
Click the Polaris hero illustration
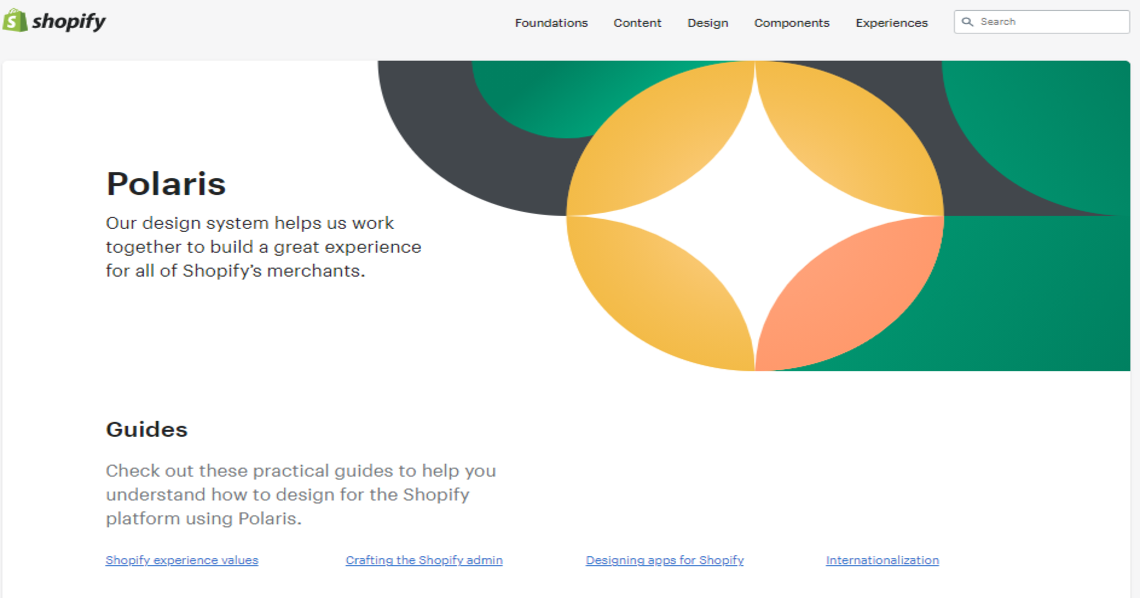click(754, 216)
